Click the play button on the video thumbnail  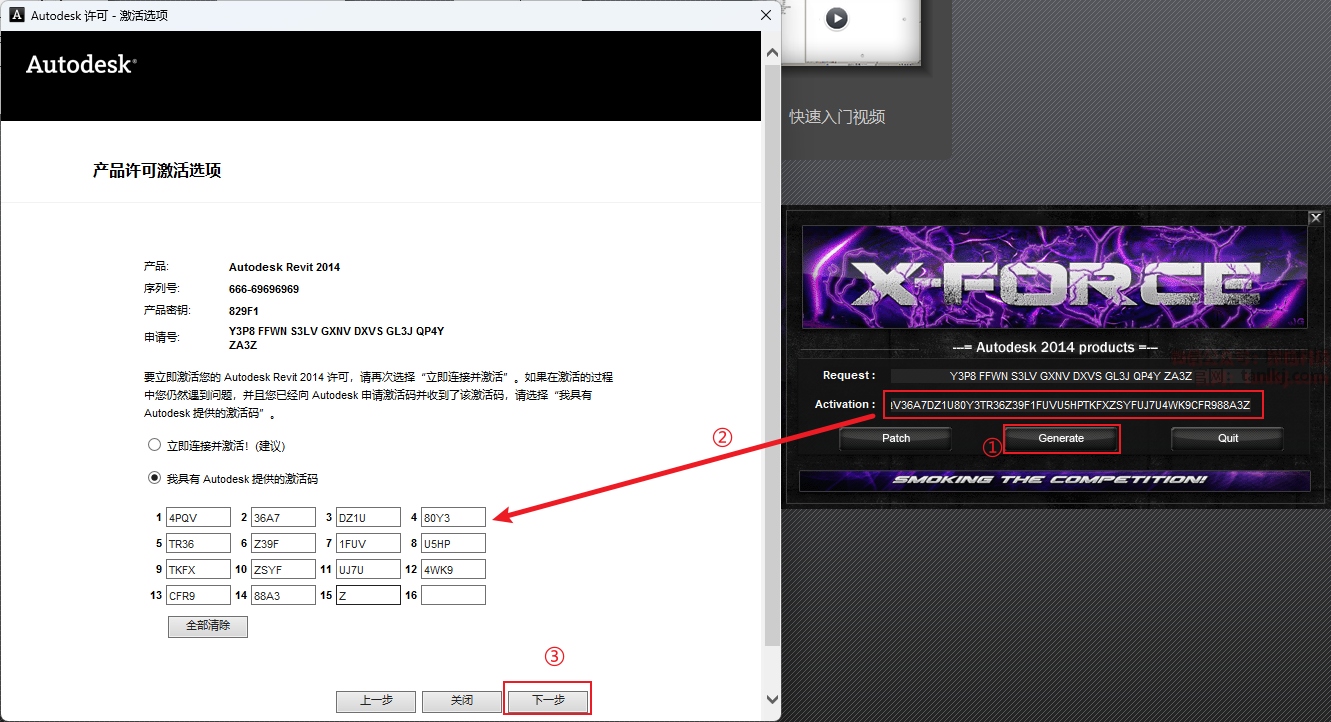point(836,18)
